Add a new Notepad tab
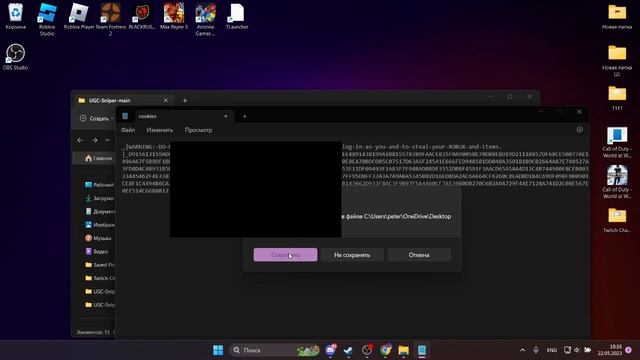Viewport: 640px width, 360px height. [245, 116]
